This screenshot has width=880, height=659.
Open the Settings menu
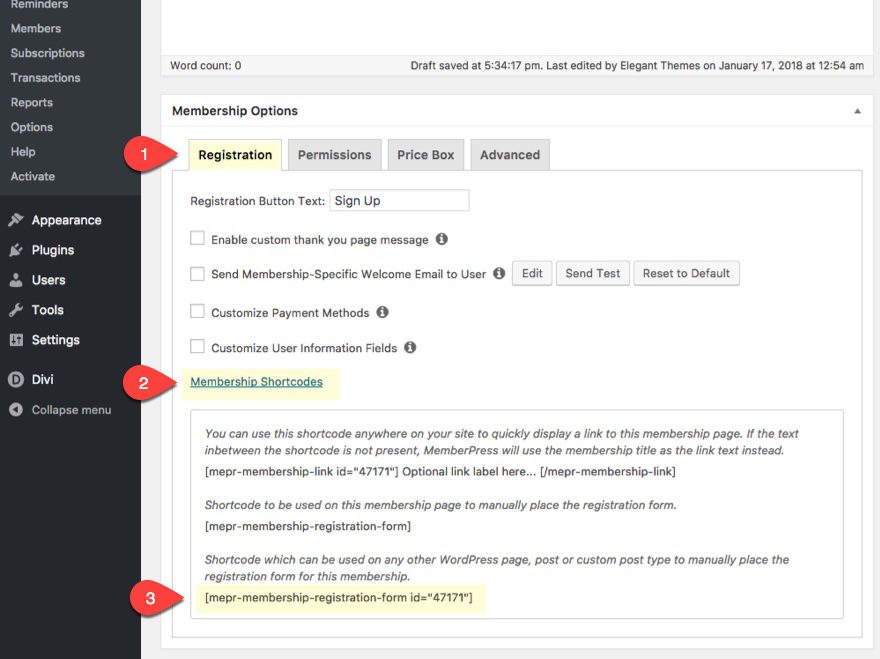[x=56, y=340]
